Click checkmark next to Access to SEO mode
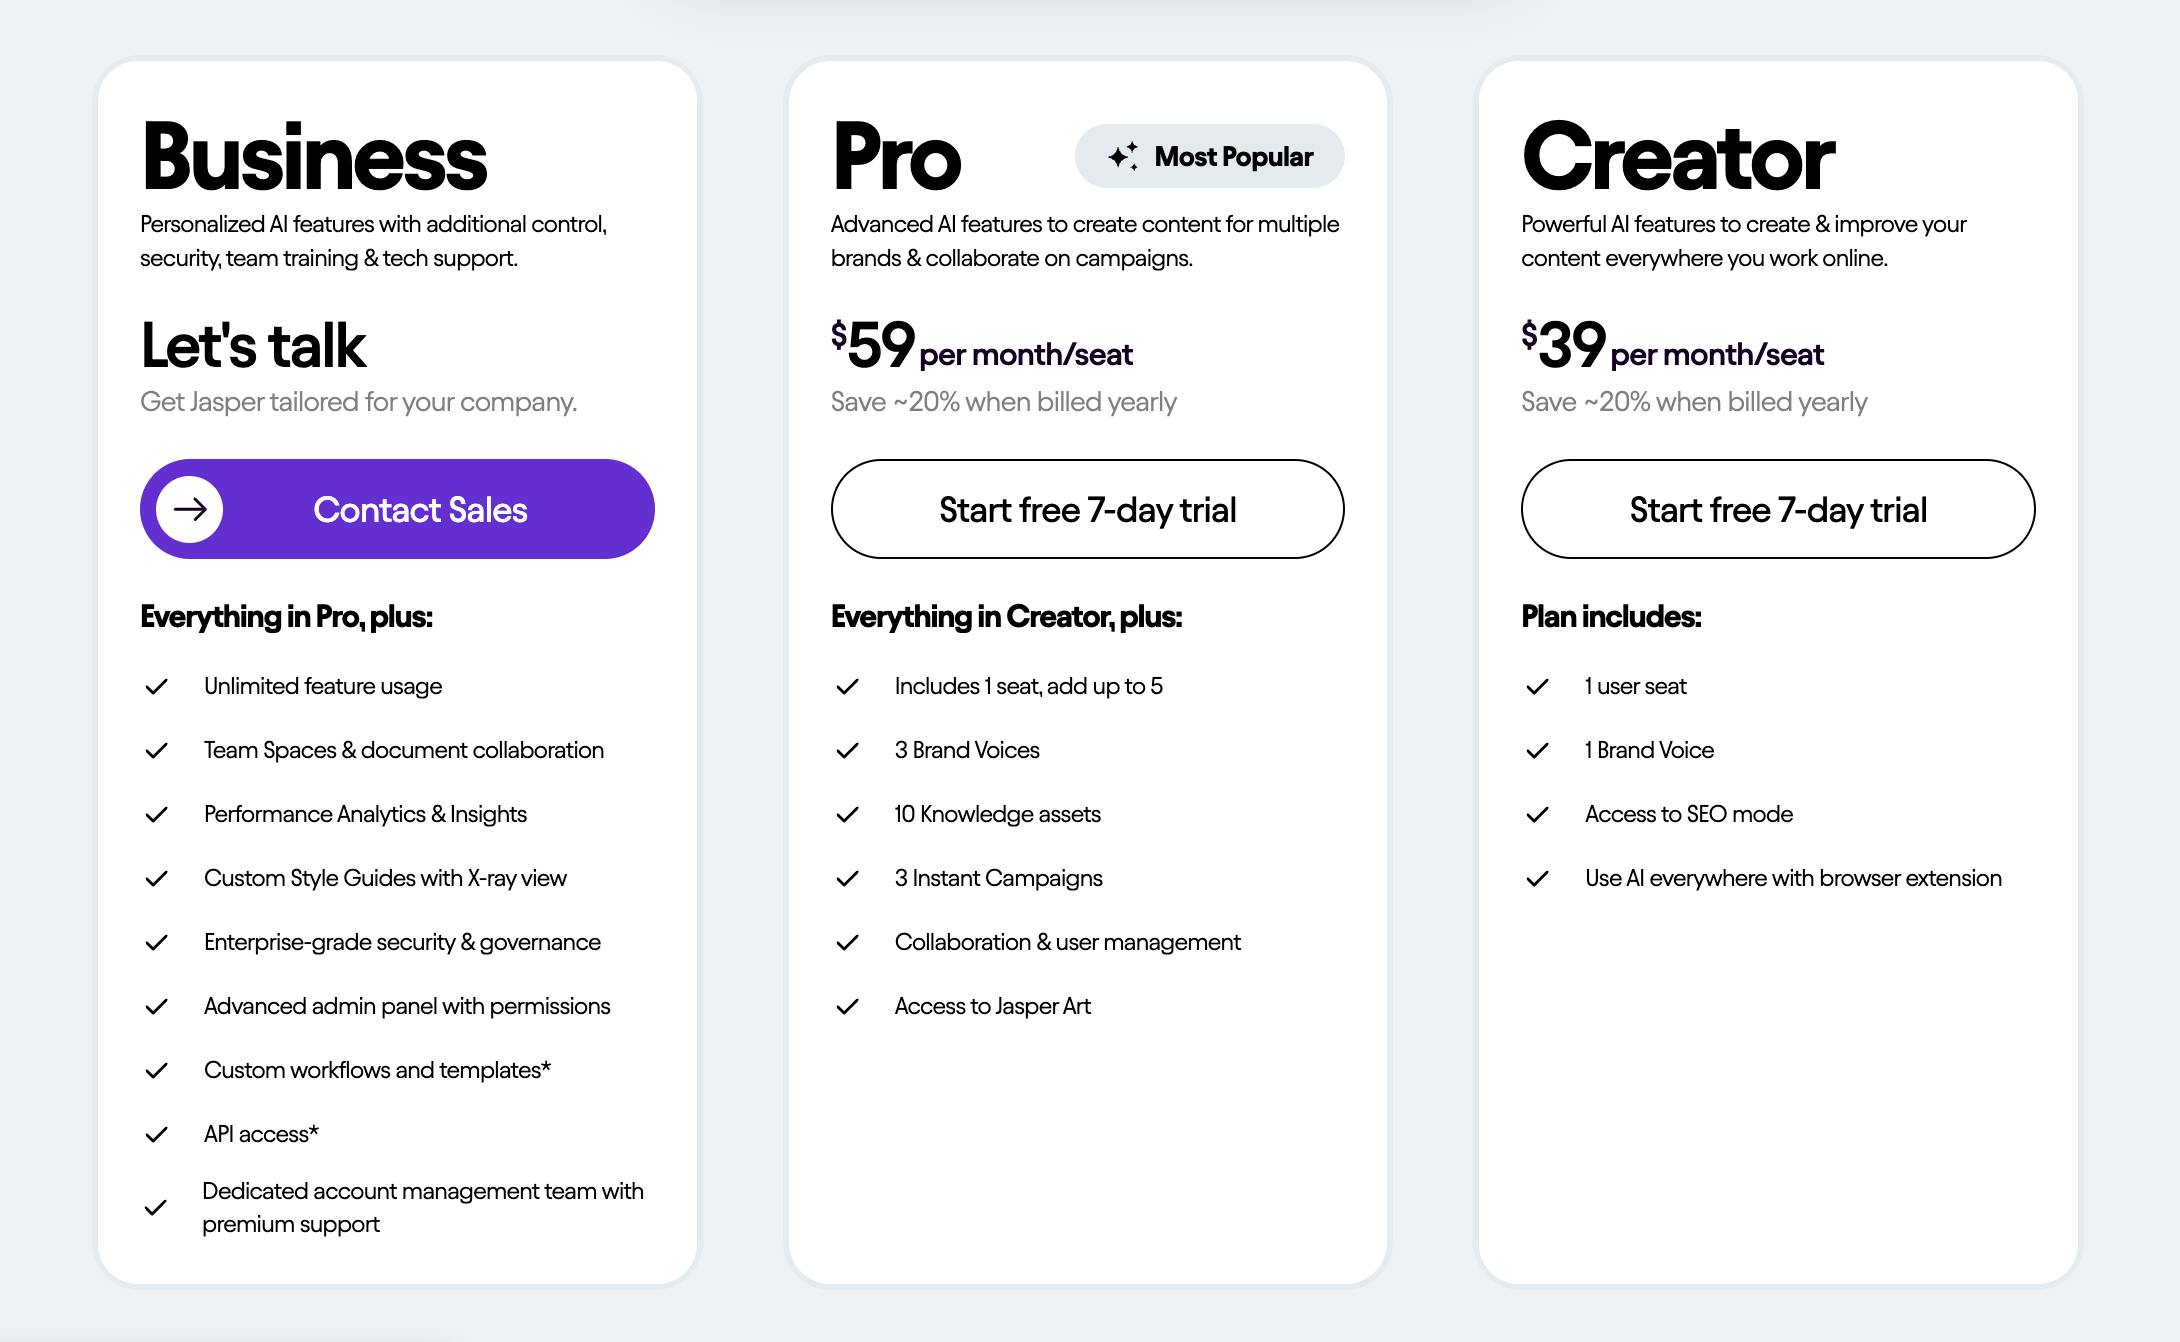The width and height of the screenshot is (2180, 1342). click(x=1538, y=815)
